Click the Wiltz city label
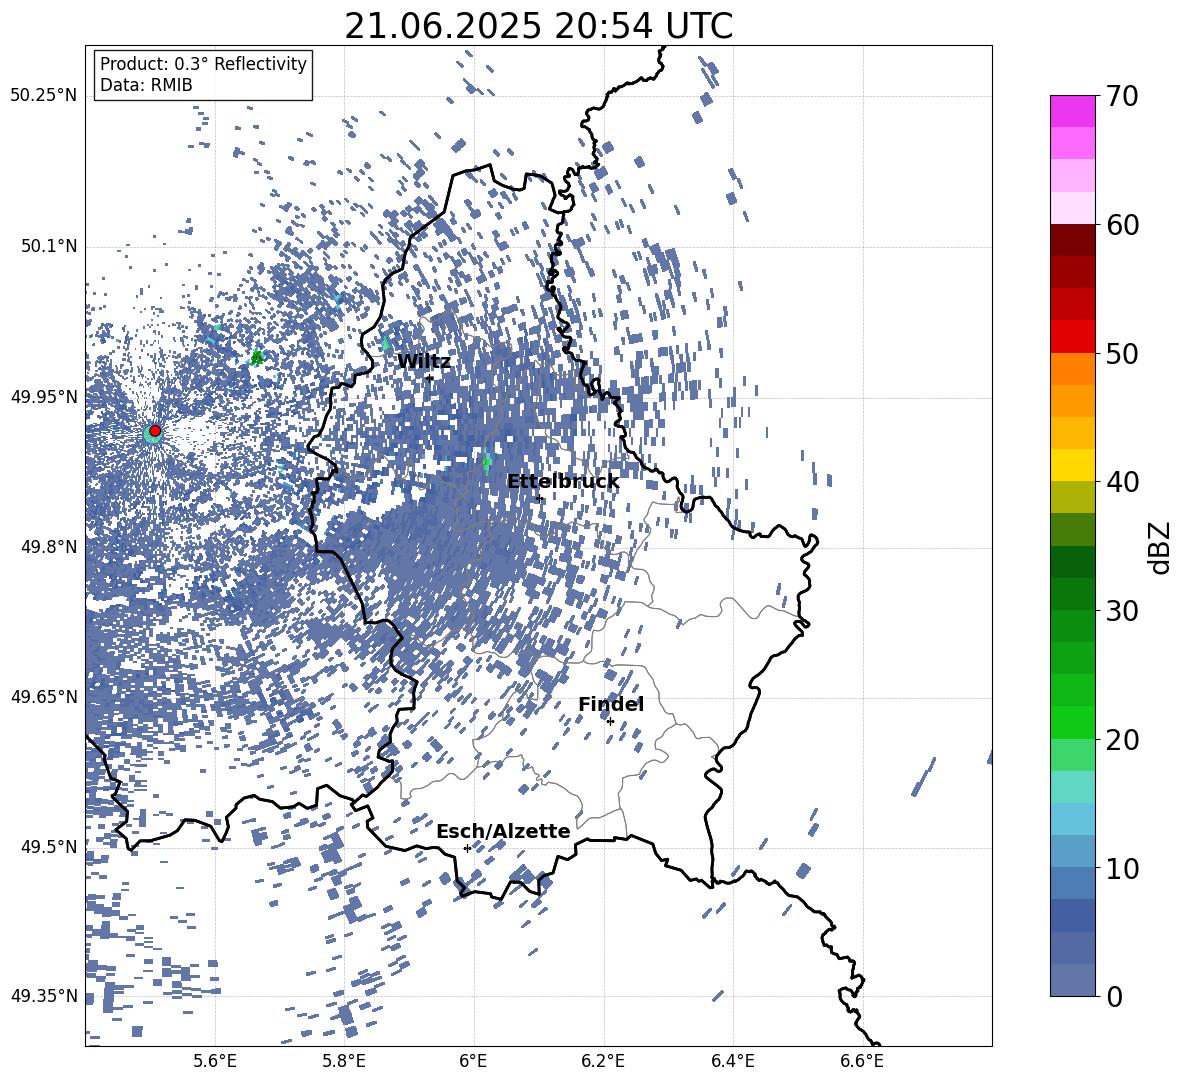 [x=424, y=362]
